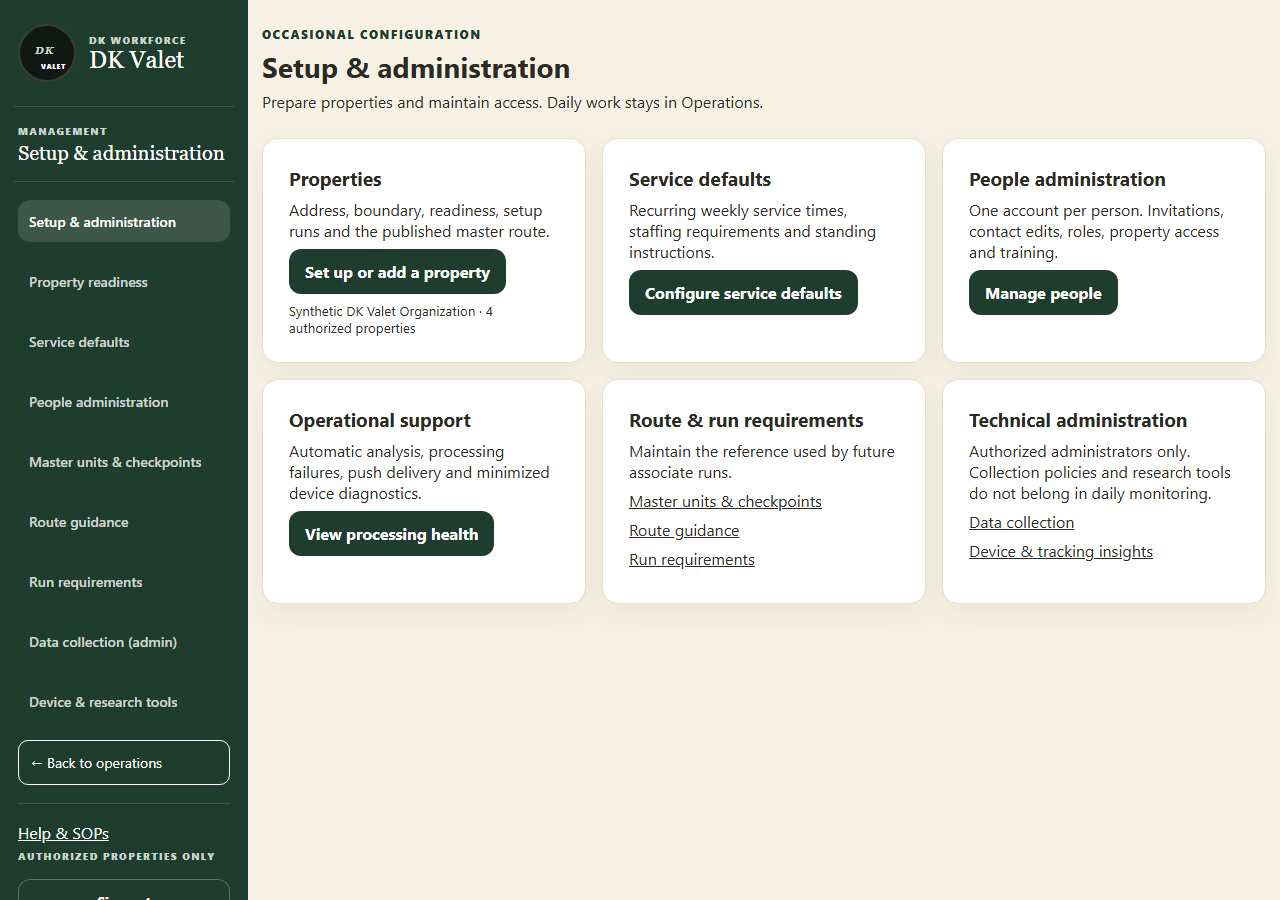Choose Run requirements in the sidebar menu
Image resolution: width=1280 pixels, height=900 pixels.
pyautogui.click(x=124, y=582)
